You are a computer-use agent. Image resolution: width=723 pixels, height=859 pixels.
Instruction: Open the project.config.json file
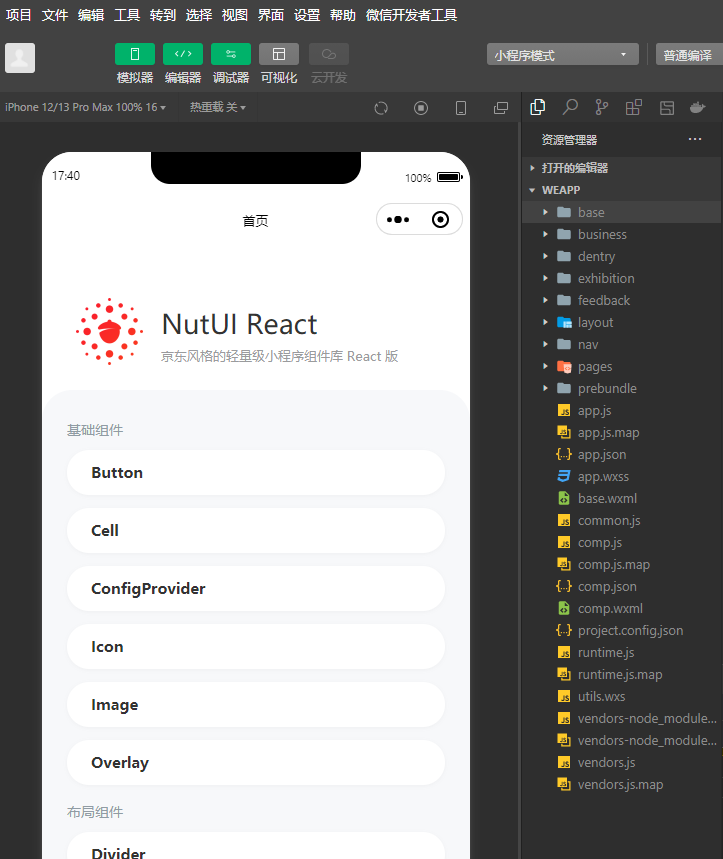622,631
